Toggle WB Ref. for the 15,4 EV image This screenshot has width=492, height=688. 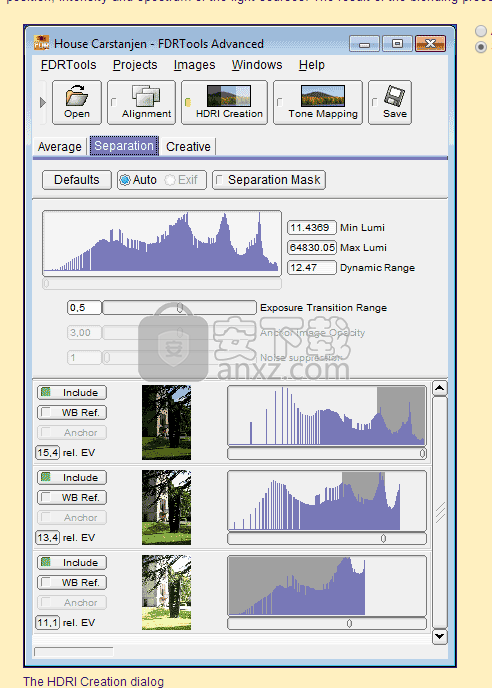72,412
